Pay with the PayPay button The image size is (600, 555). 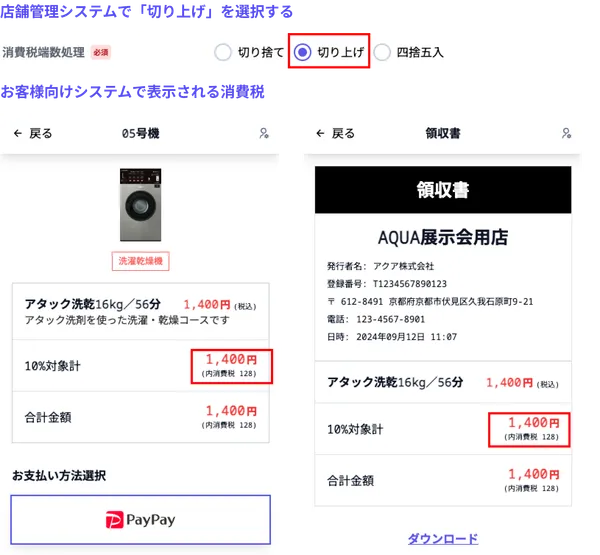(x=140, y=519)
